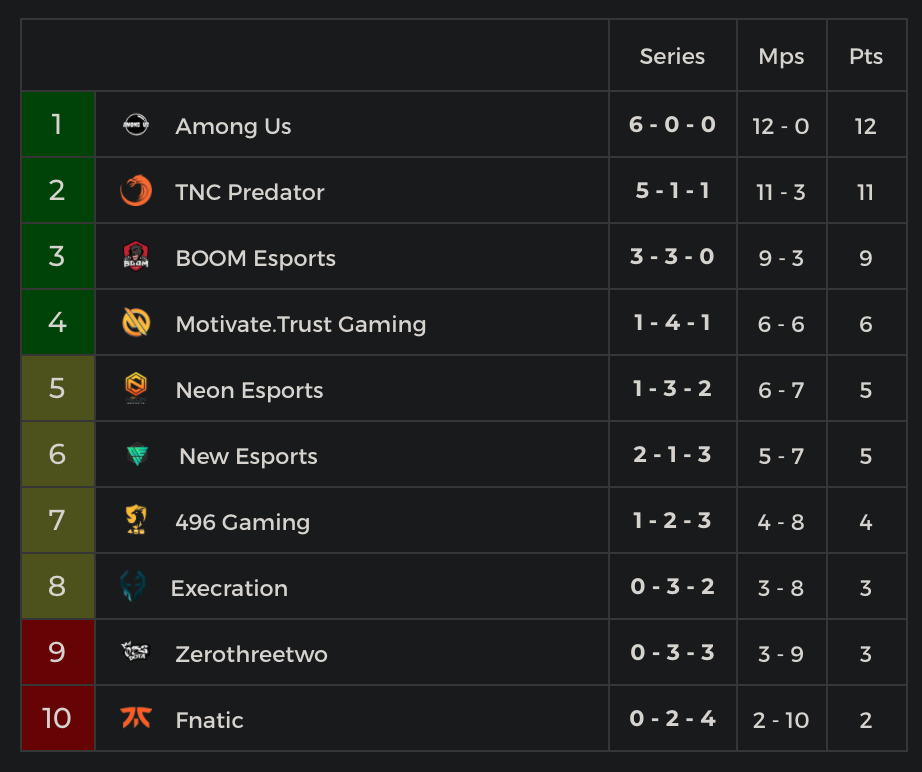Image resolution: width=922 pixels, height=772 pixels.
Task: Open the Among Us team link
Action: click(x=233, y=126)
